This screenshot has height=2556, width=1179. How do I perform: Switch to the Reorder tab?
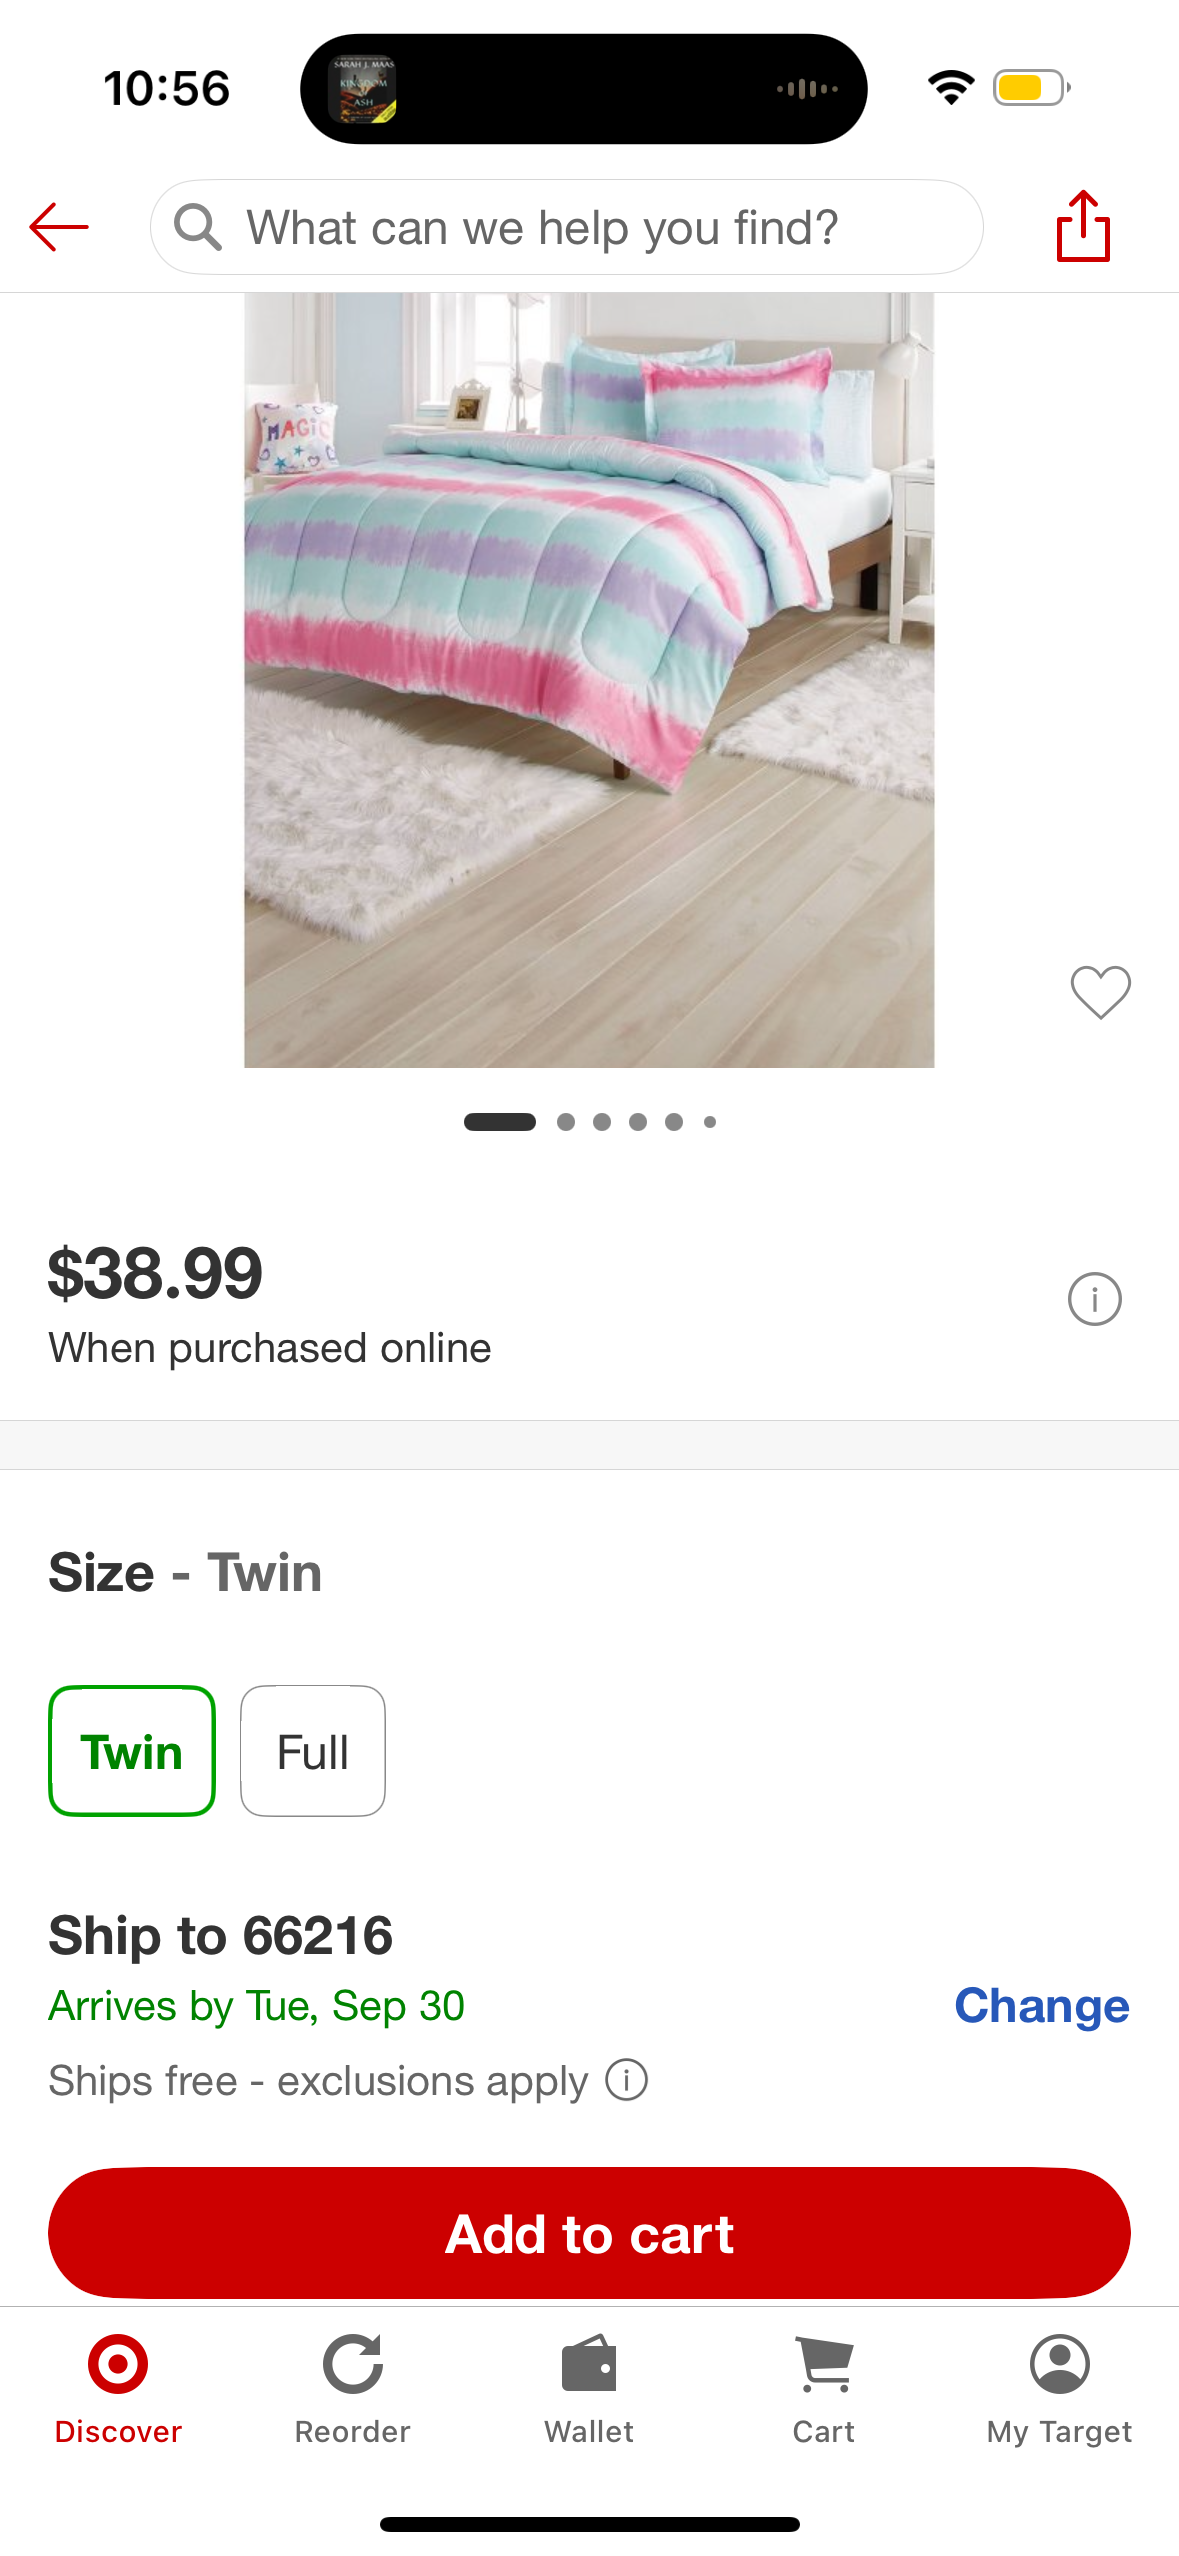(352, 2389)
